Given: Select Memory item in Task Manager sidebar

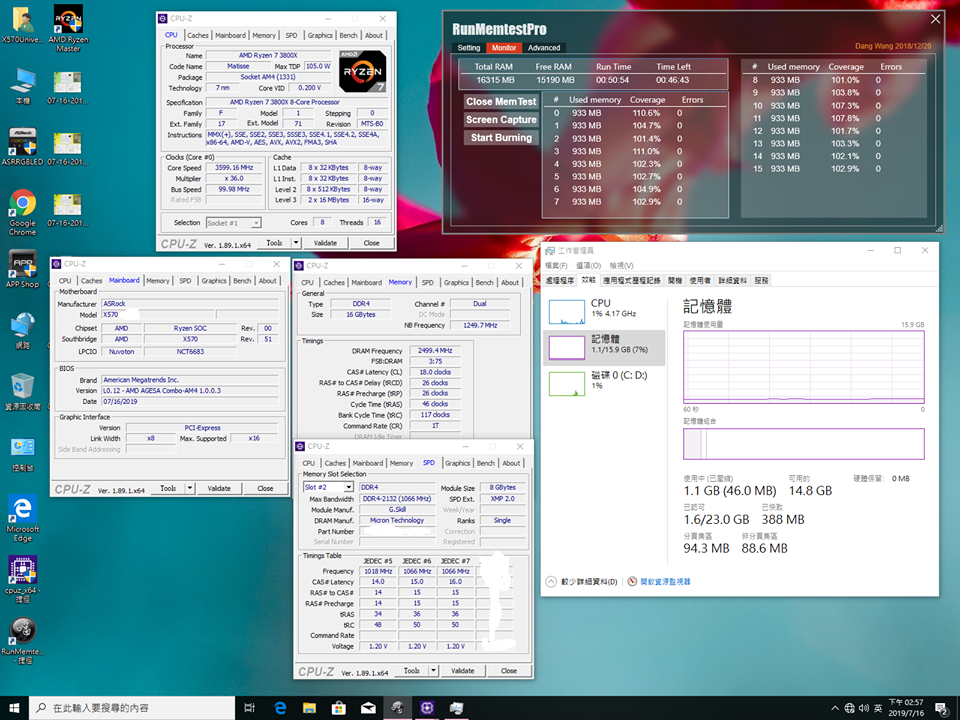Looking at the screenshot, I should click(x=604, y=348).
